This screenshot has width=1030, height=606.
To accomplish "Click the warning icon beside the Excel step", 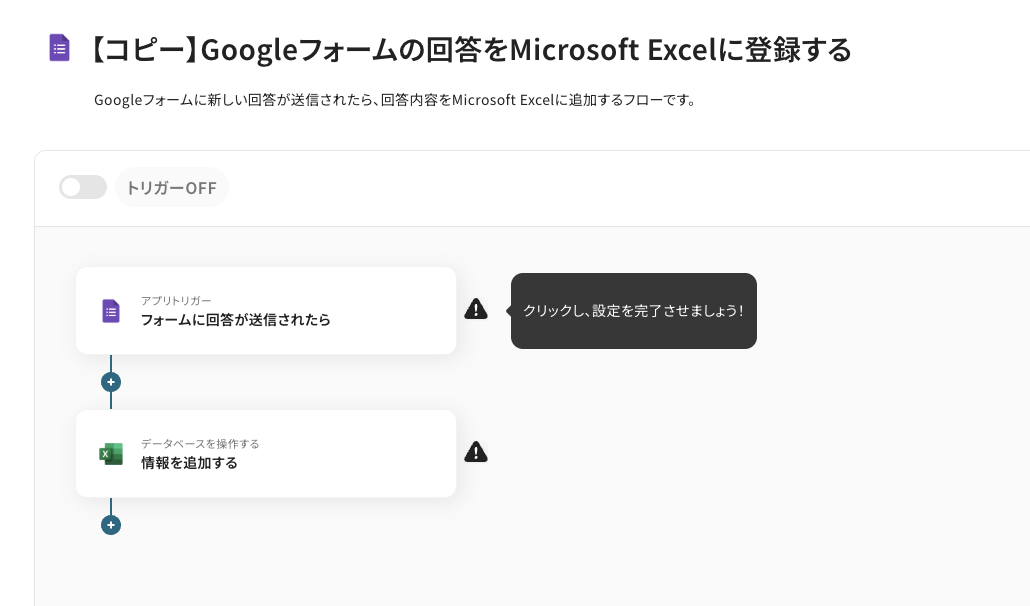I will (x=476, y=453).
